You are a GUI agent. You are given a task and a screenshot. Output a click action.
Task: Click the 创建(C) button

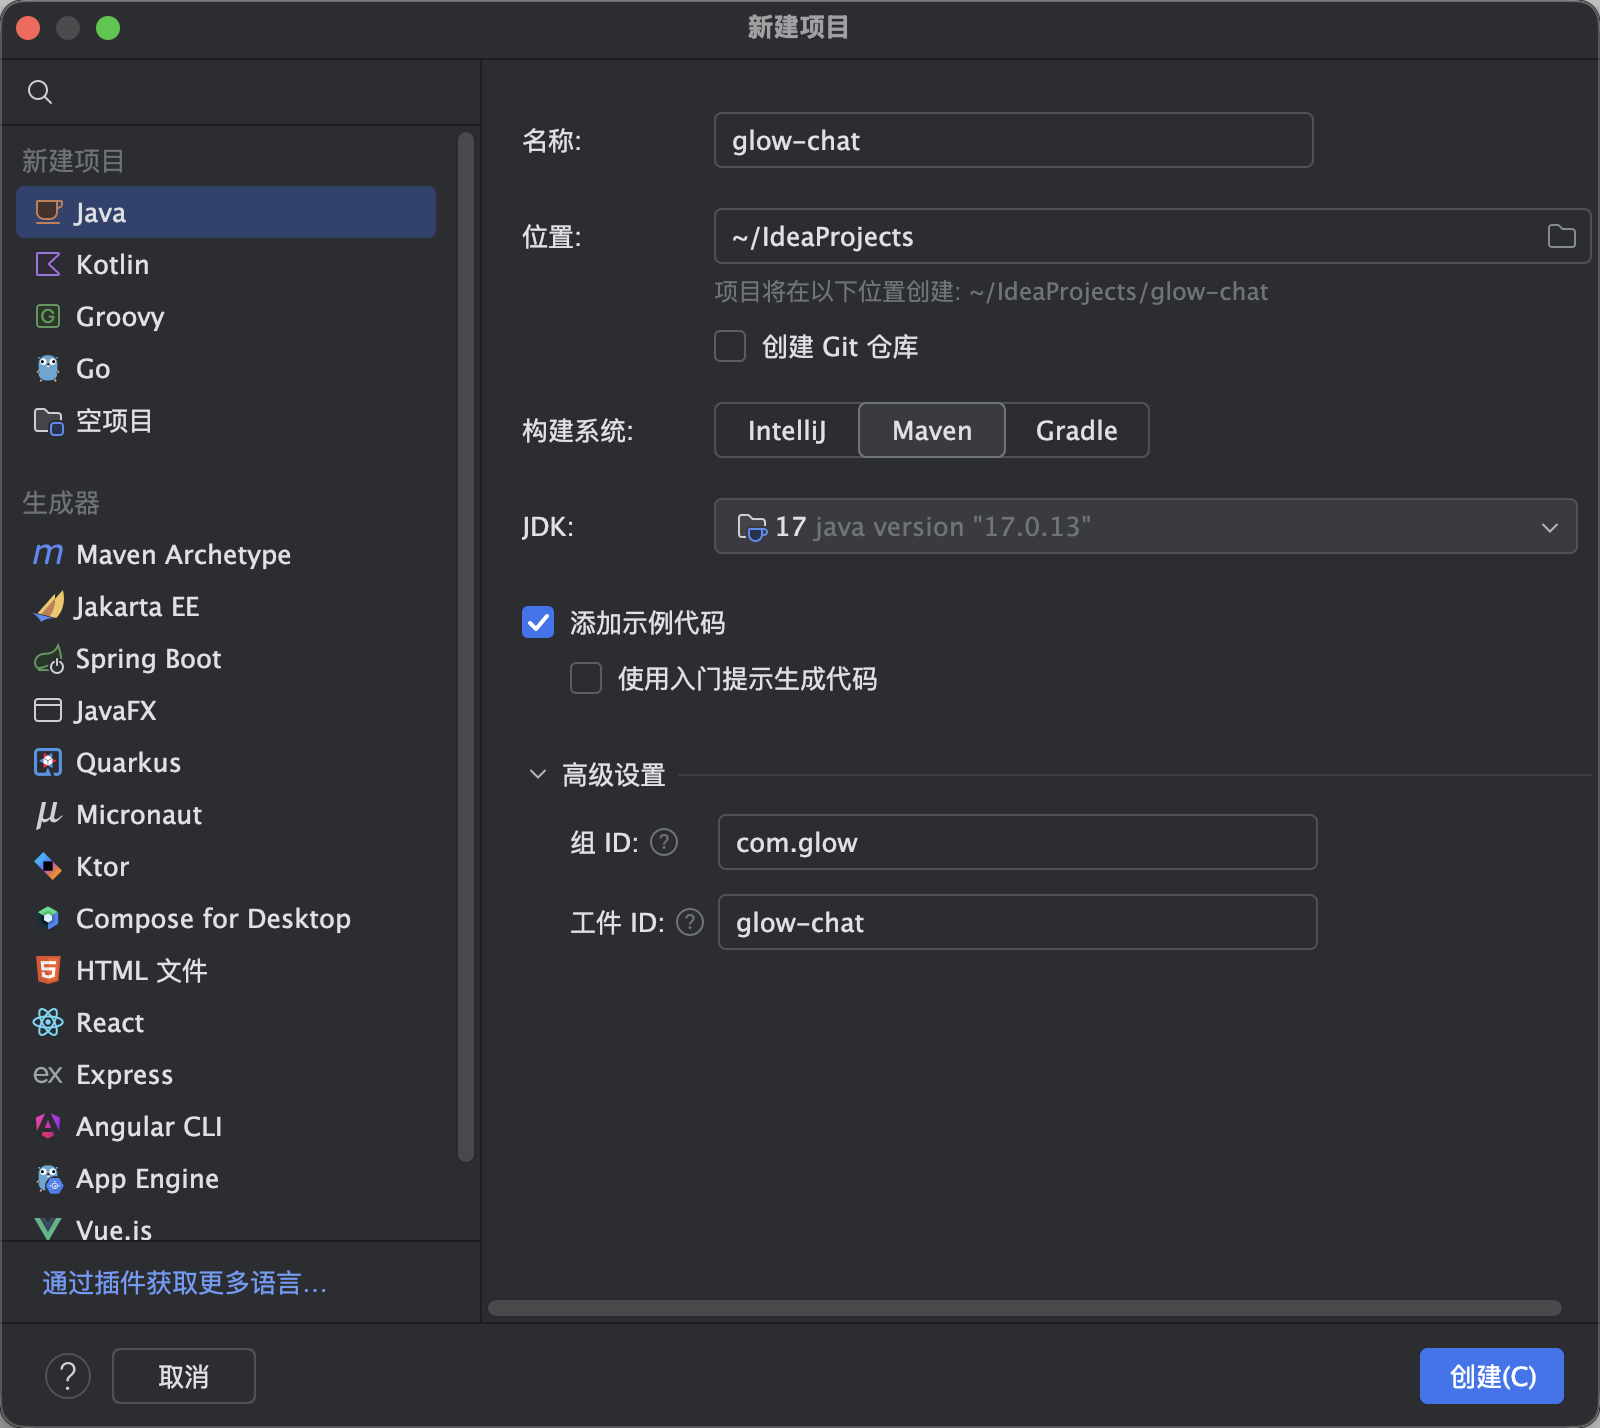pyautogui.click(x=1491, y=1376)
